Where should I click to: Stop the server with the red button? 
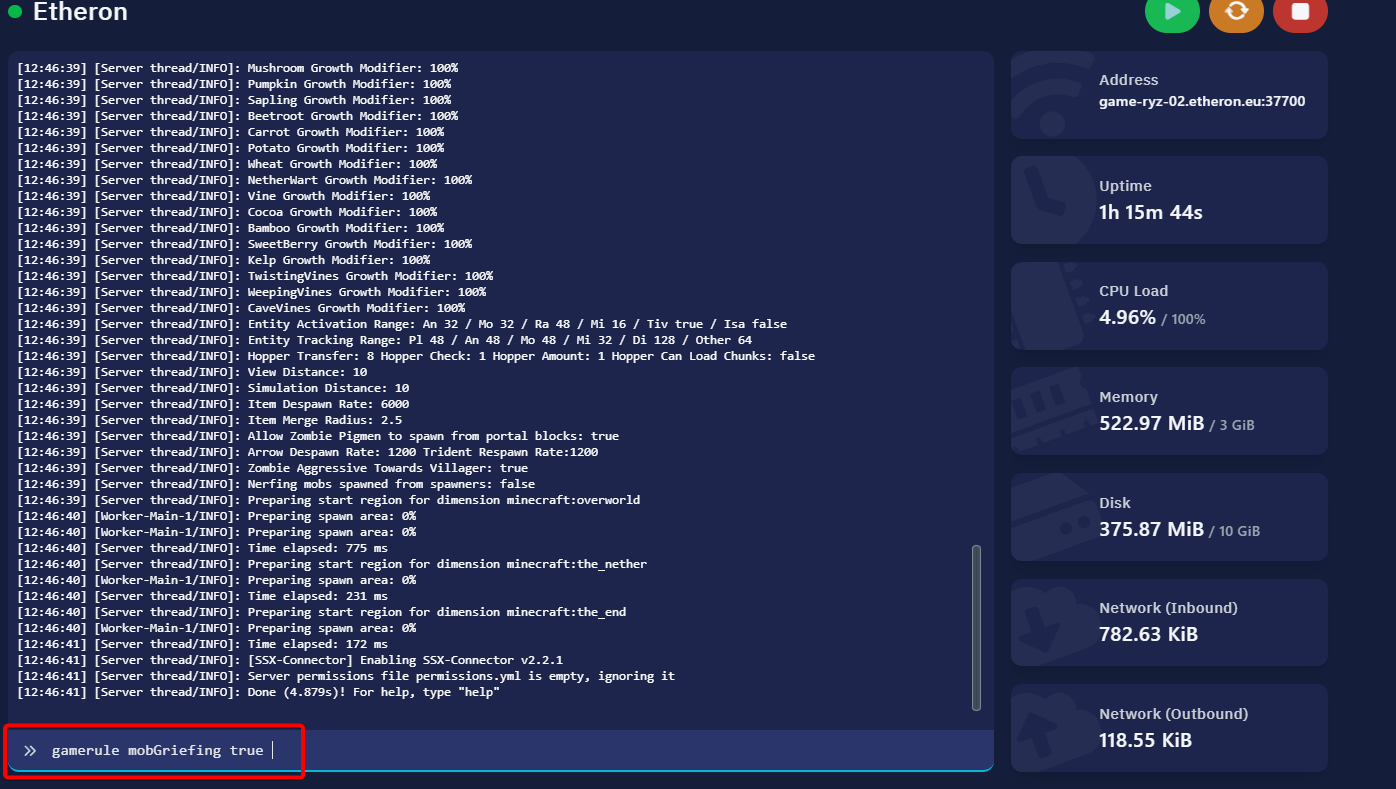[1300, 11]
